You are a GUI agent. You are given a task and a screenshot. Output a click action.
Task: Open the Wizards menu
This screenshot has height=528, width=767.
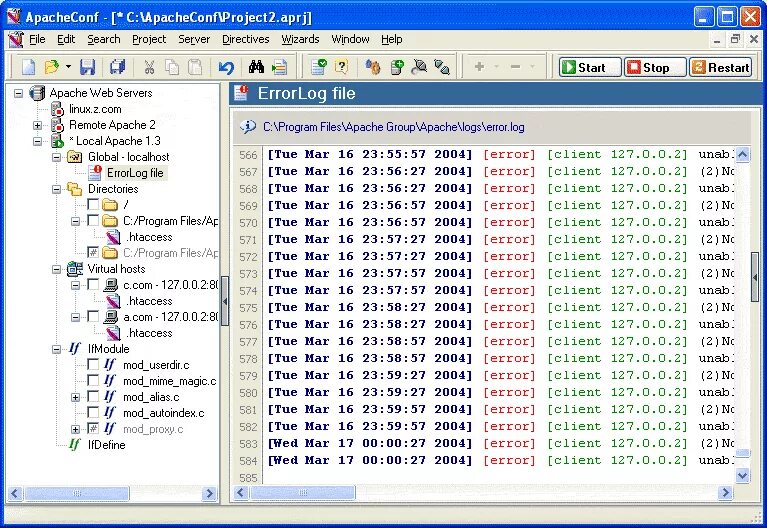coord(300,39)
